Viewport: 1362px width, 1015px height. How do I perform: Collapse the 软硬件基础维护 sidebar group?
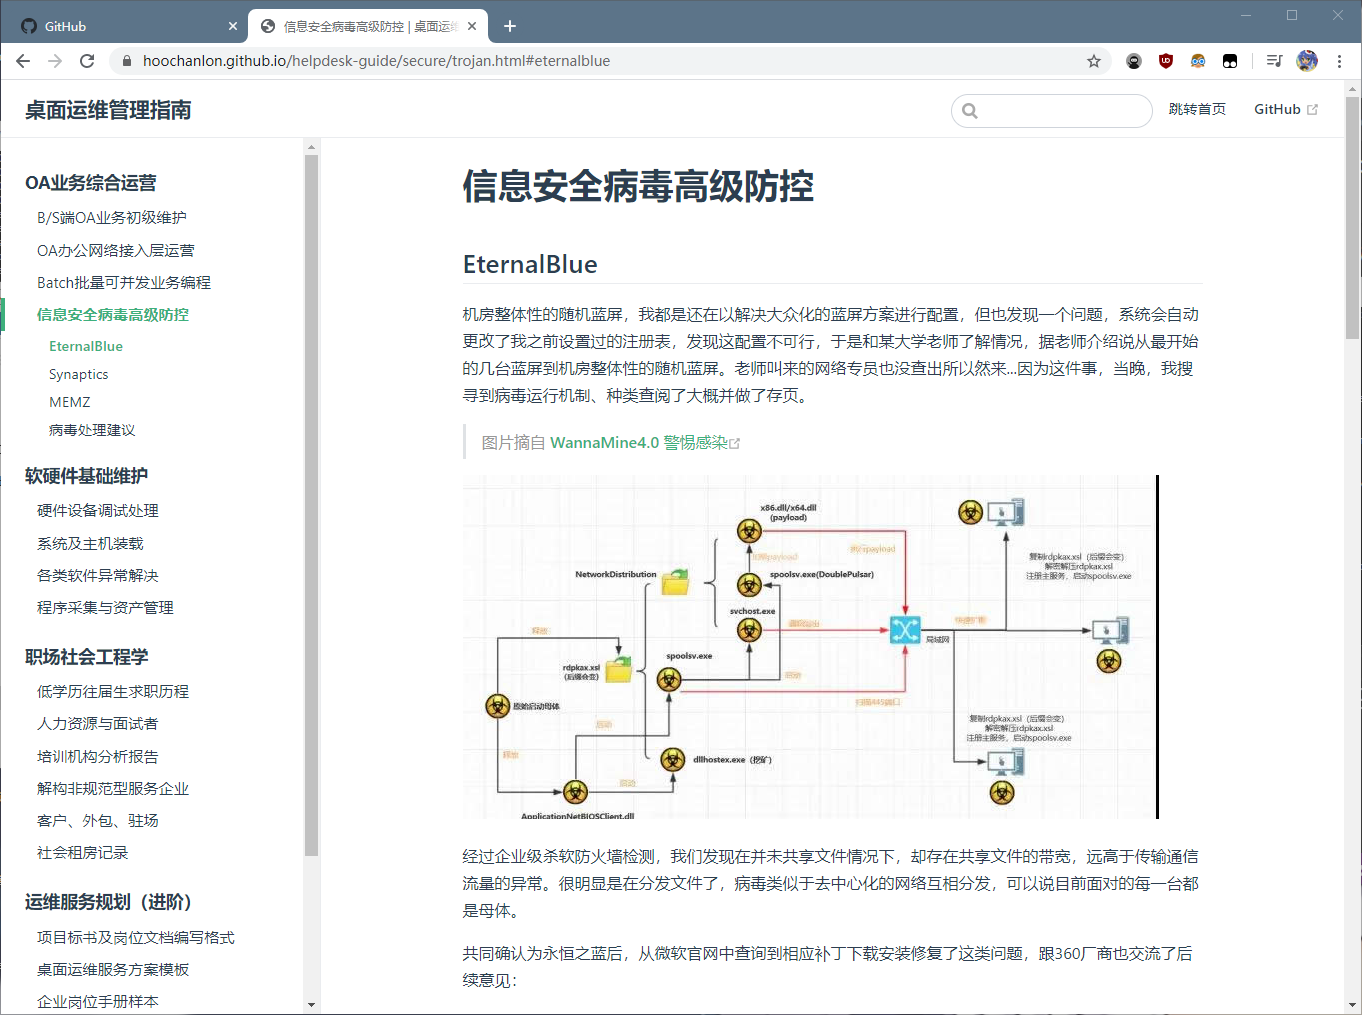point(86,476)
